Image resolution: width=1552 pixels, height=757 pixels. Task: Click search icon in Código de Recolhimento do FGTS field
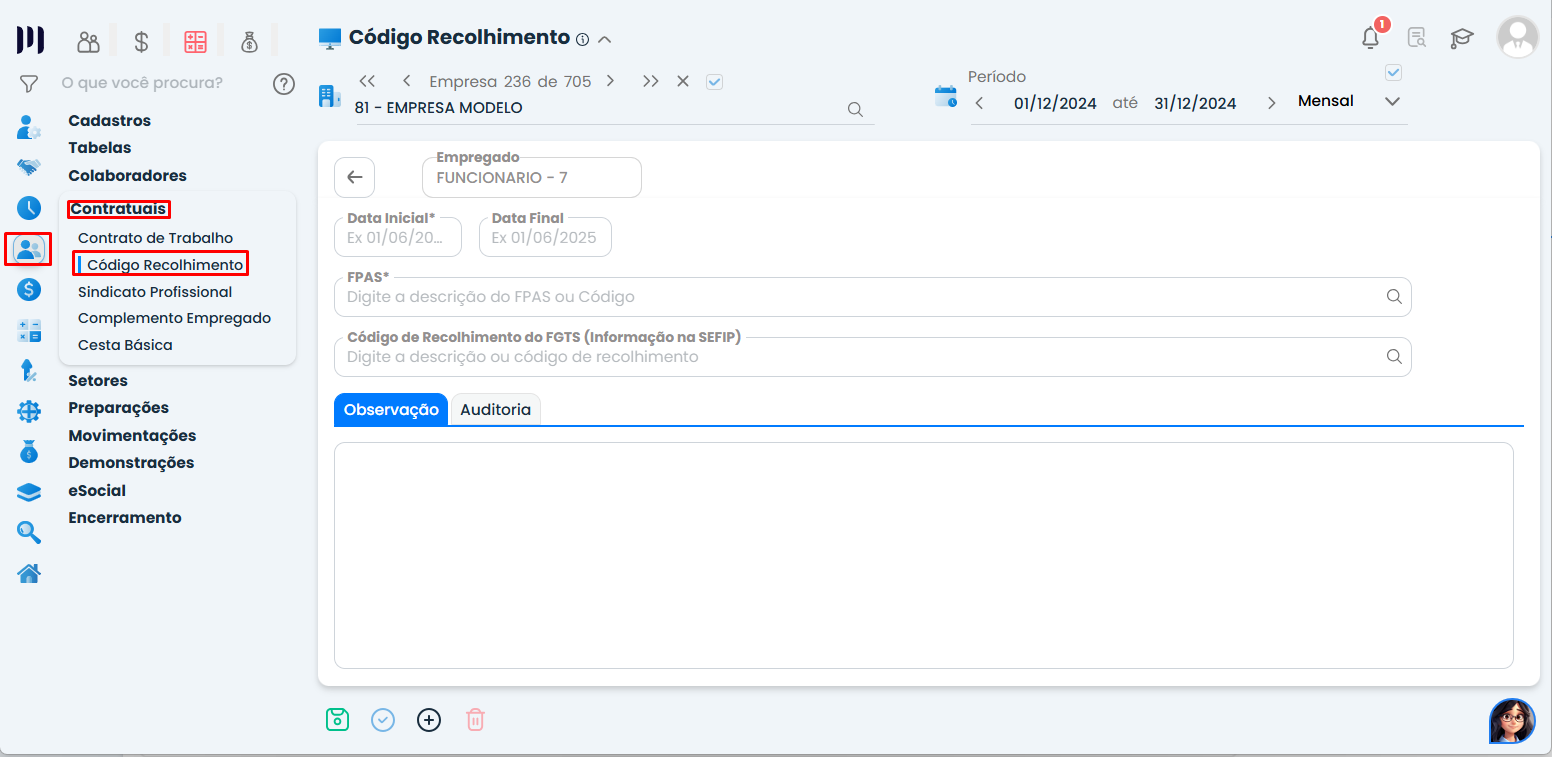point(1394,357)
